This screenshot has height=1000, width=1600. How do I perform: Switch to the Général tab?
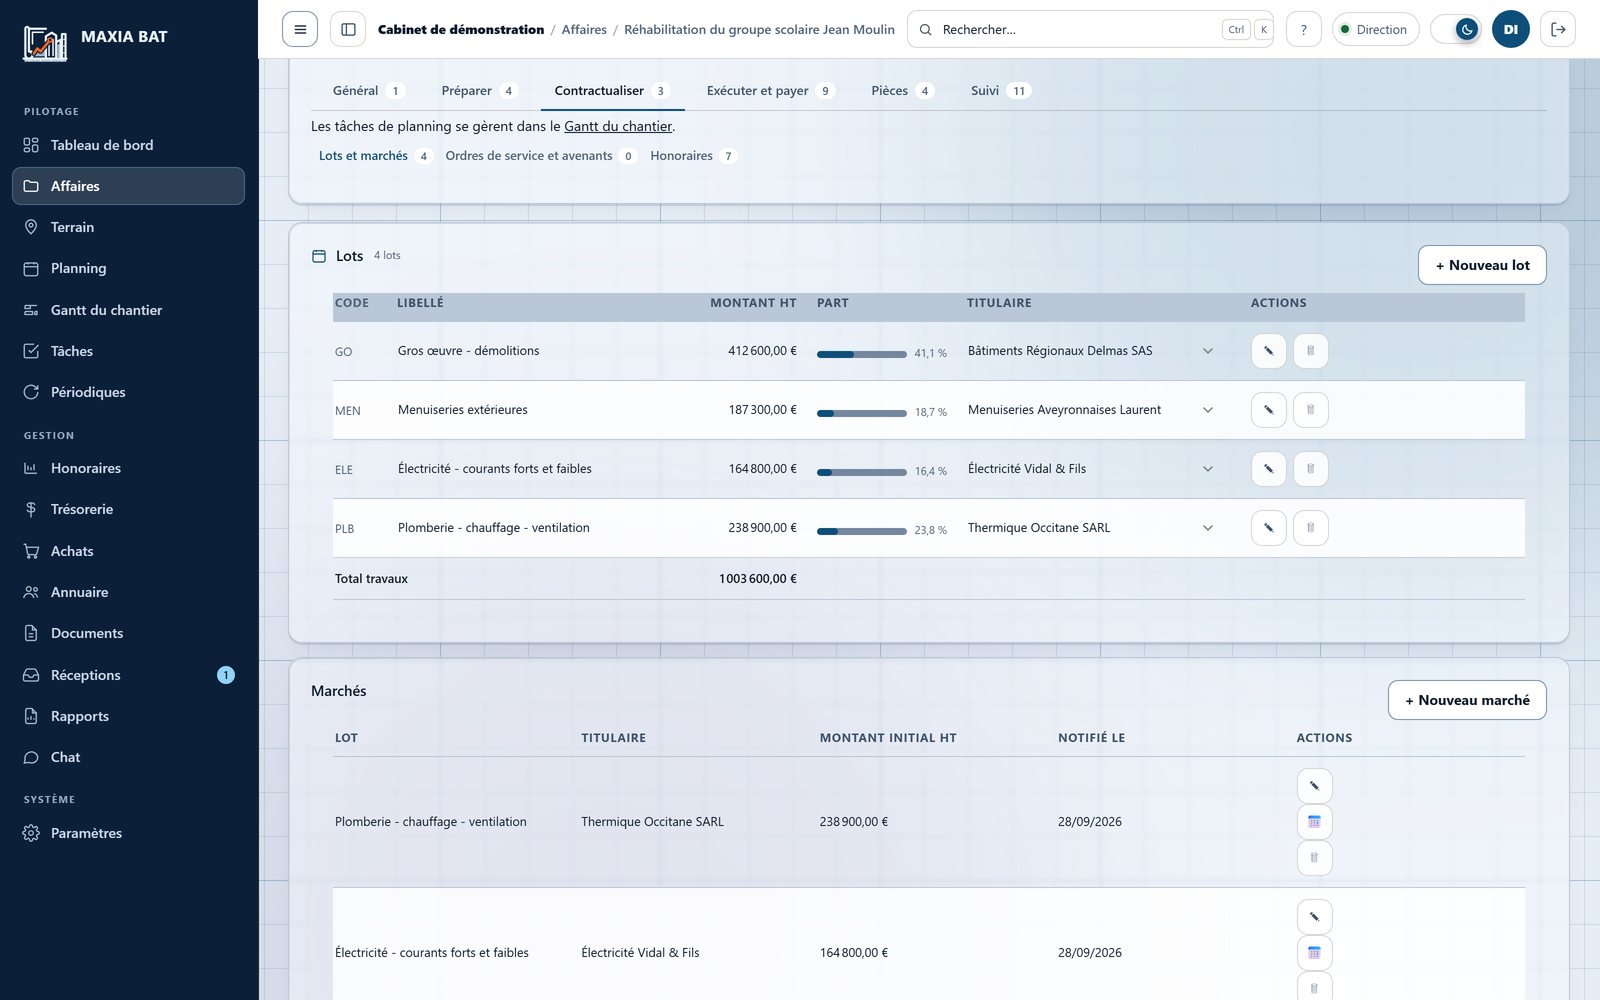pyautogui.click(x=367, y=91)
